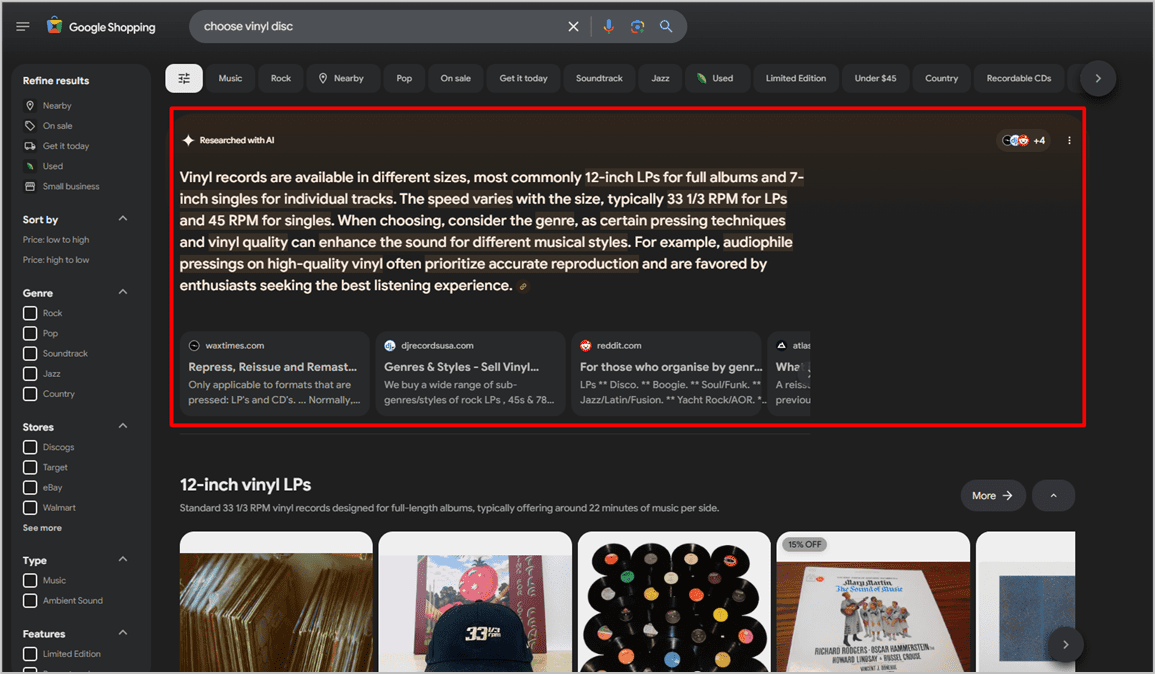Click the source link icon after summary
The height and width of the screenshot is (674, 1155).
click(523, 287)
